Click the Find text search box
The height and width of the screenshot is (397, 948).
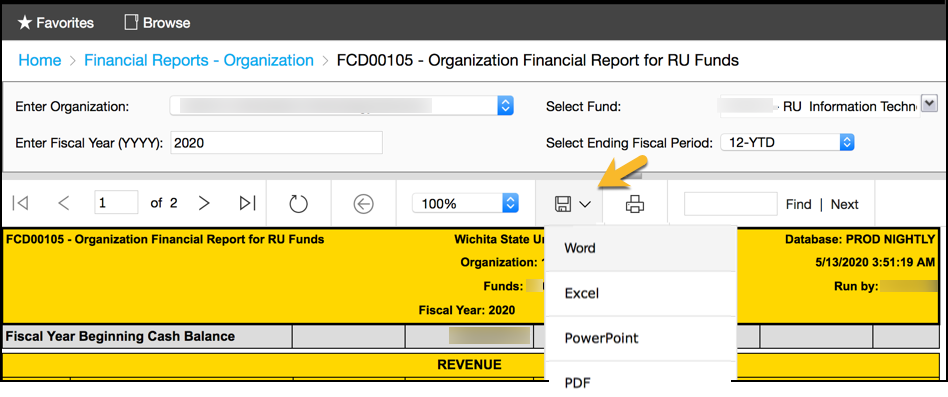point(730,204)
